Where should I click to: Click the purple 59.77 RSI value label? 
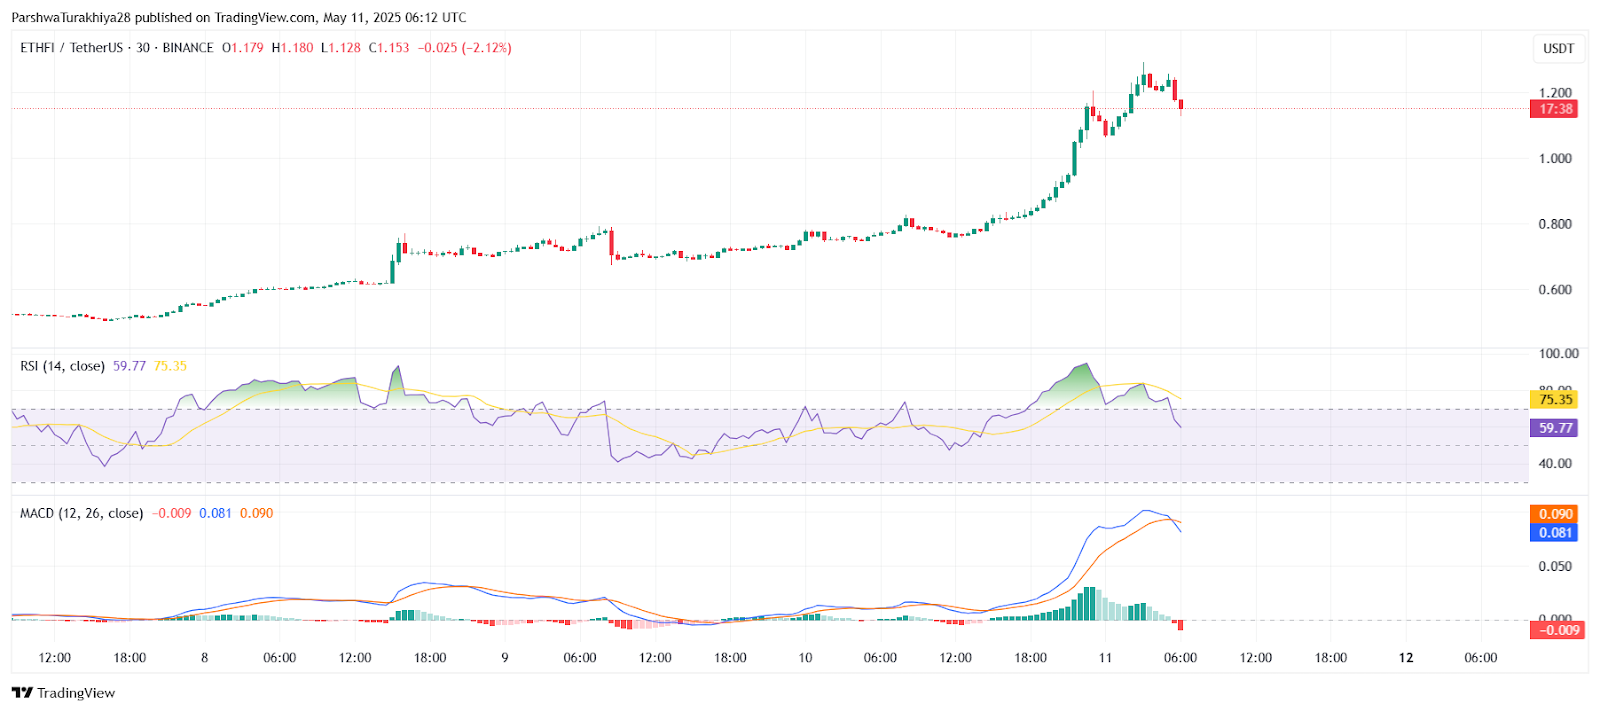(1554, 428)
